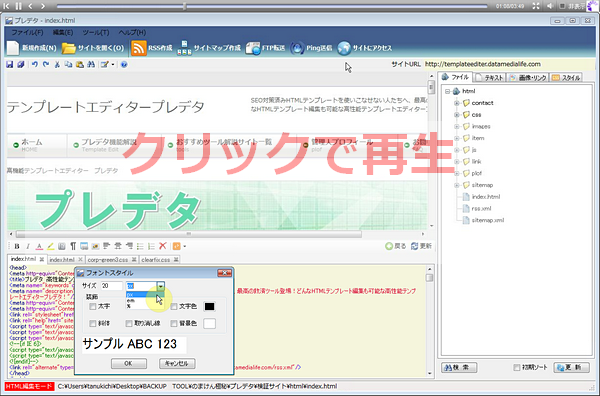Enable the 太字 bold checkbox
The image size is (600, 396).
93,306
